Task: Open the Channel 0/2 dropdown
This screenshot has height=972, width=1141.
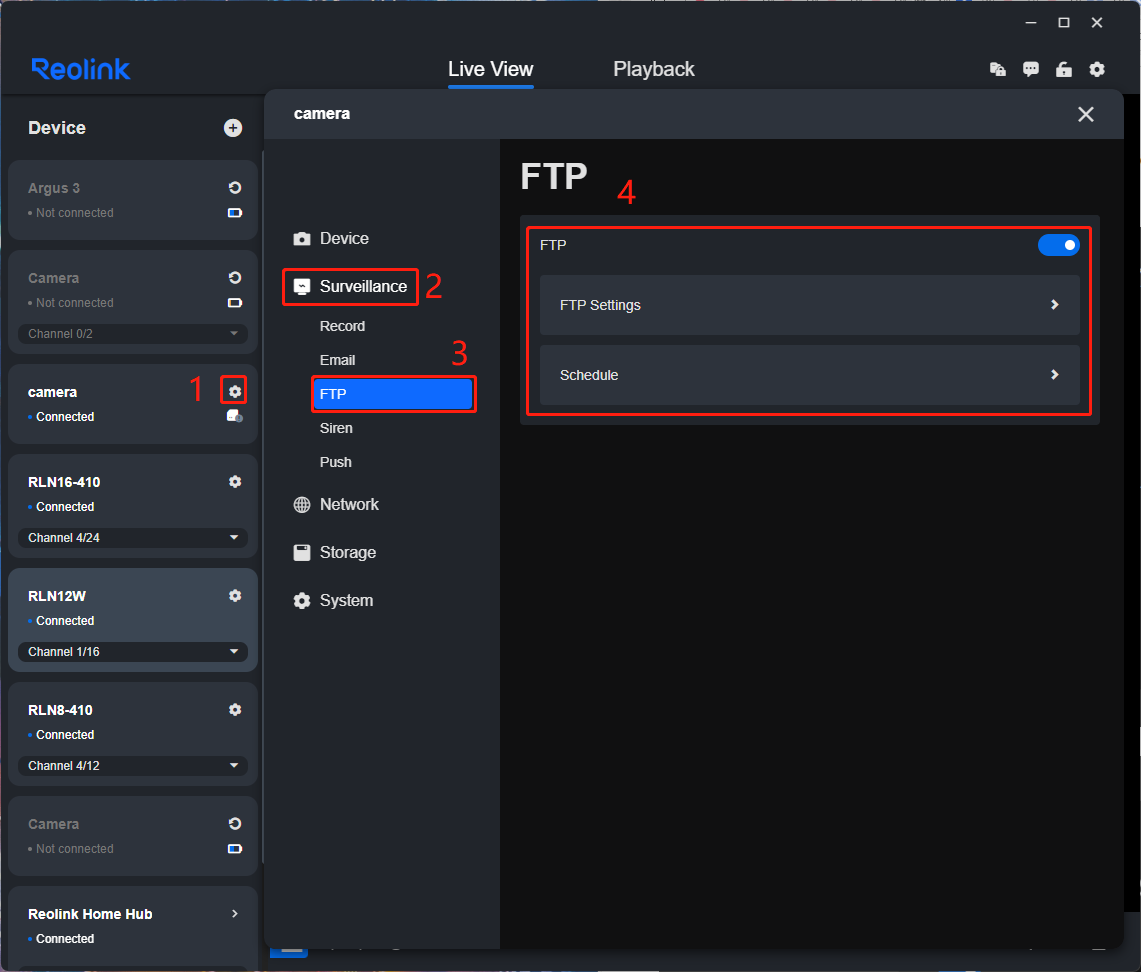Action: [132, 334]
